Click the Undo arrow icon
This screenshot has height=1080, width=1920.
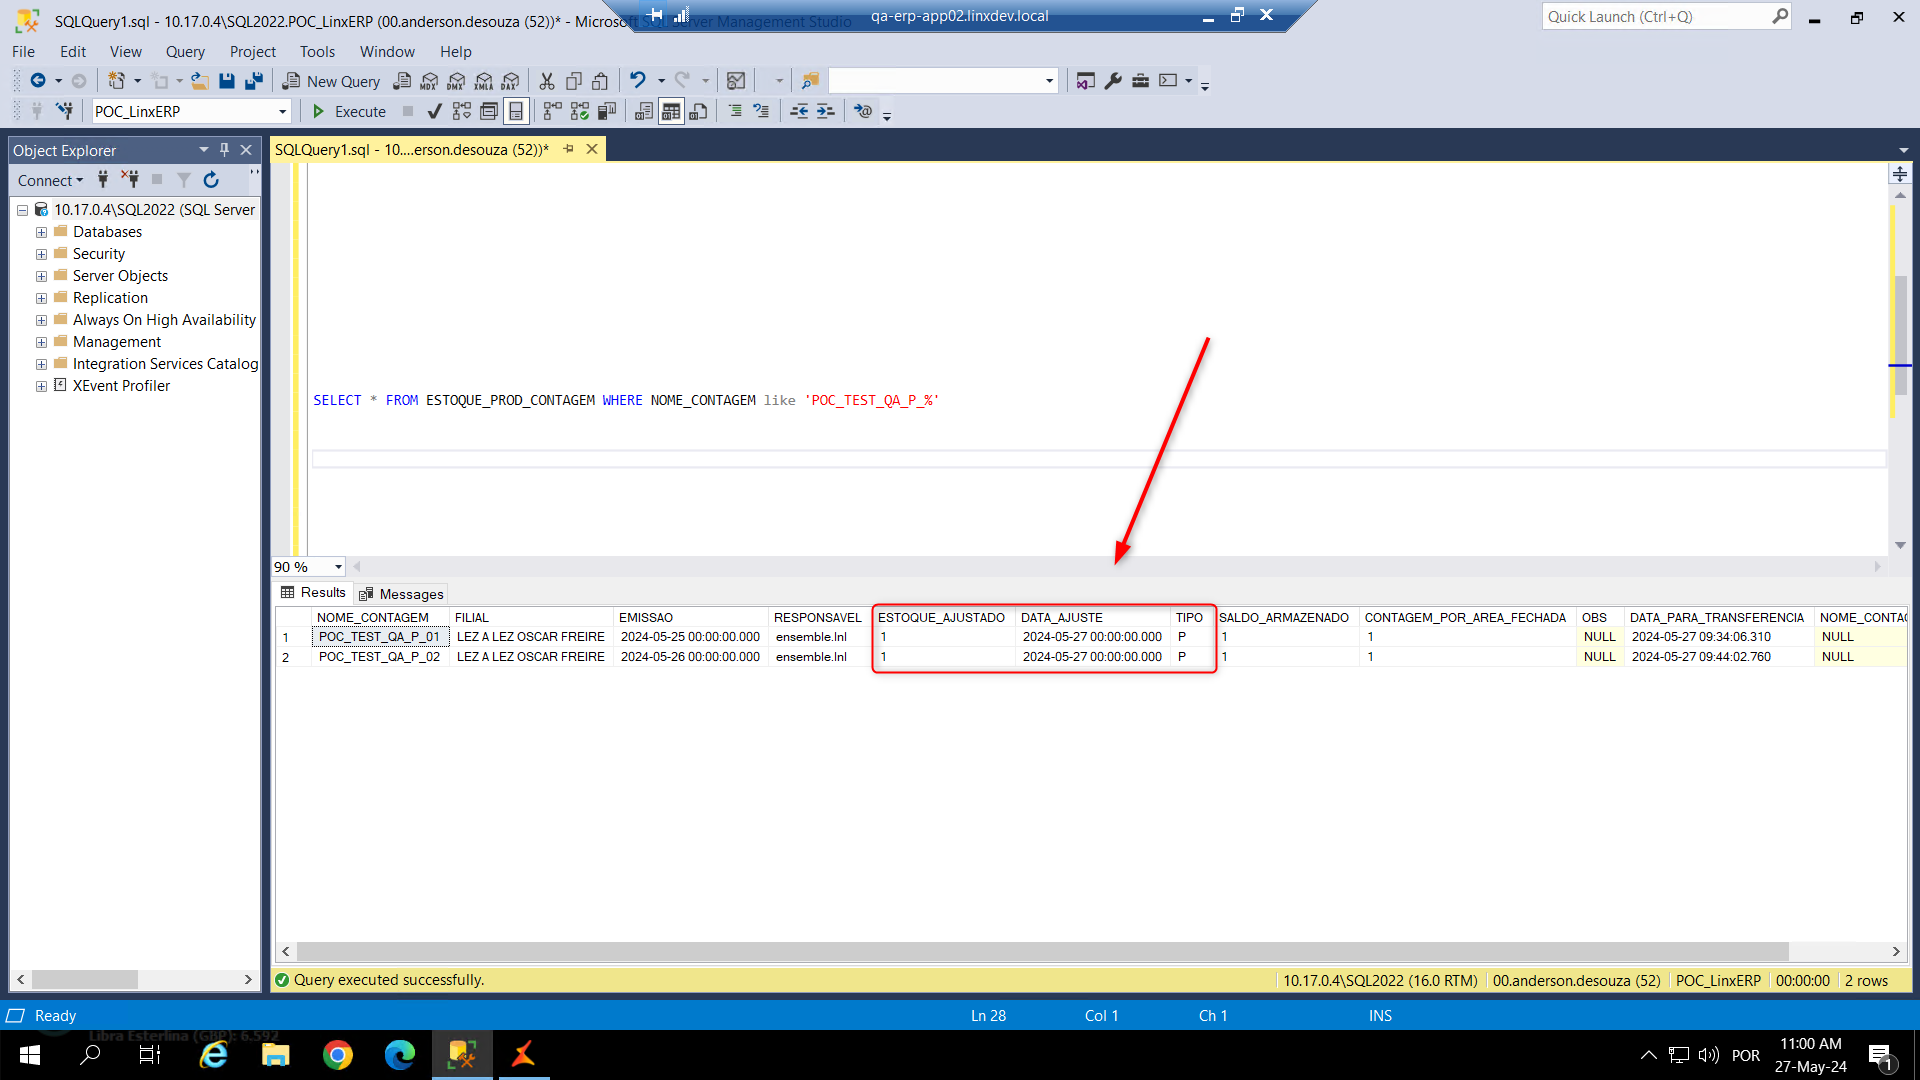point(637,80)
